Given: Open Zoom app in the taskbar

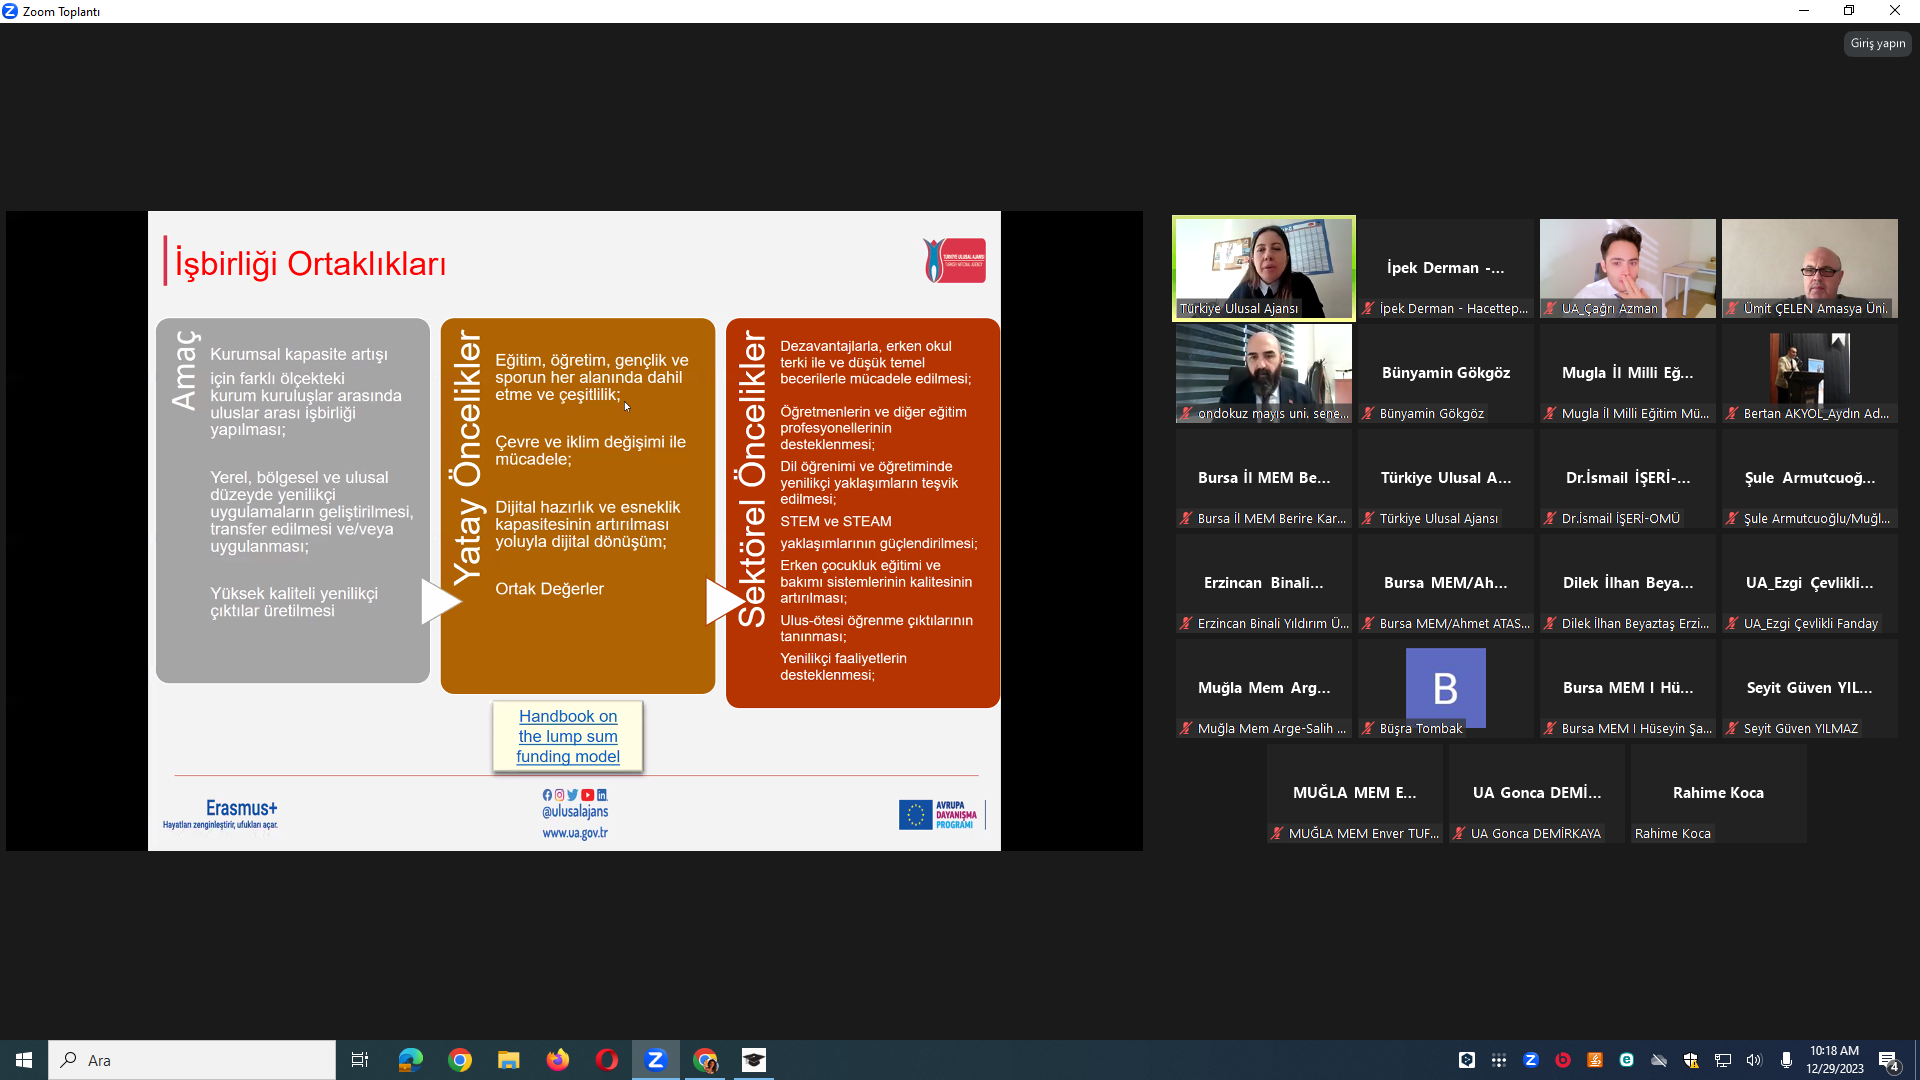Looking at the screenshot, I should [656, 1060].
